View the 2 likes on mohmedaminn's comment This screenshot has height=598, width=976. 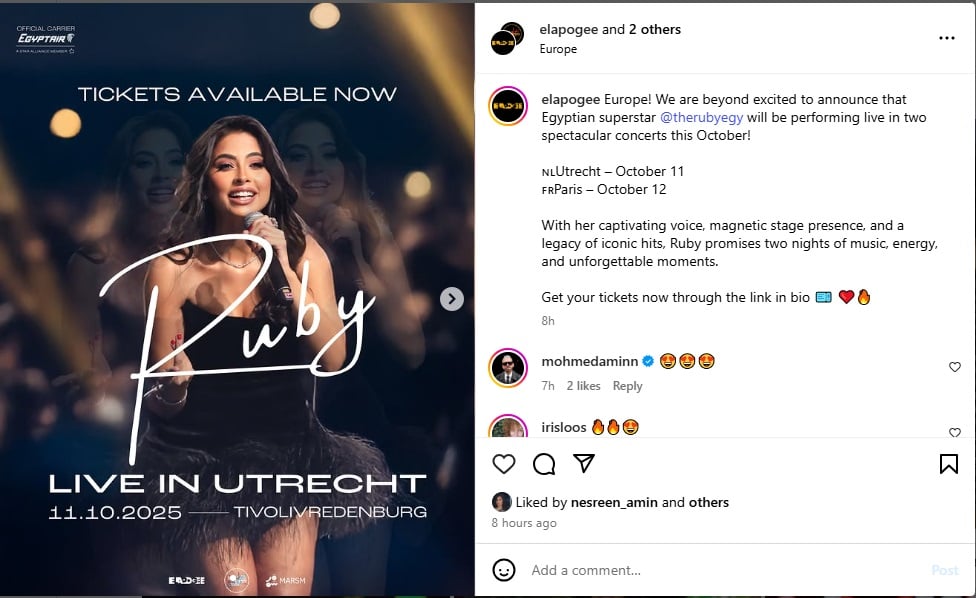(583, 386)
